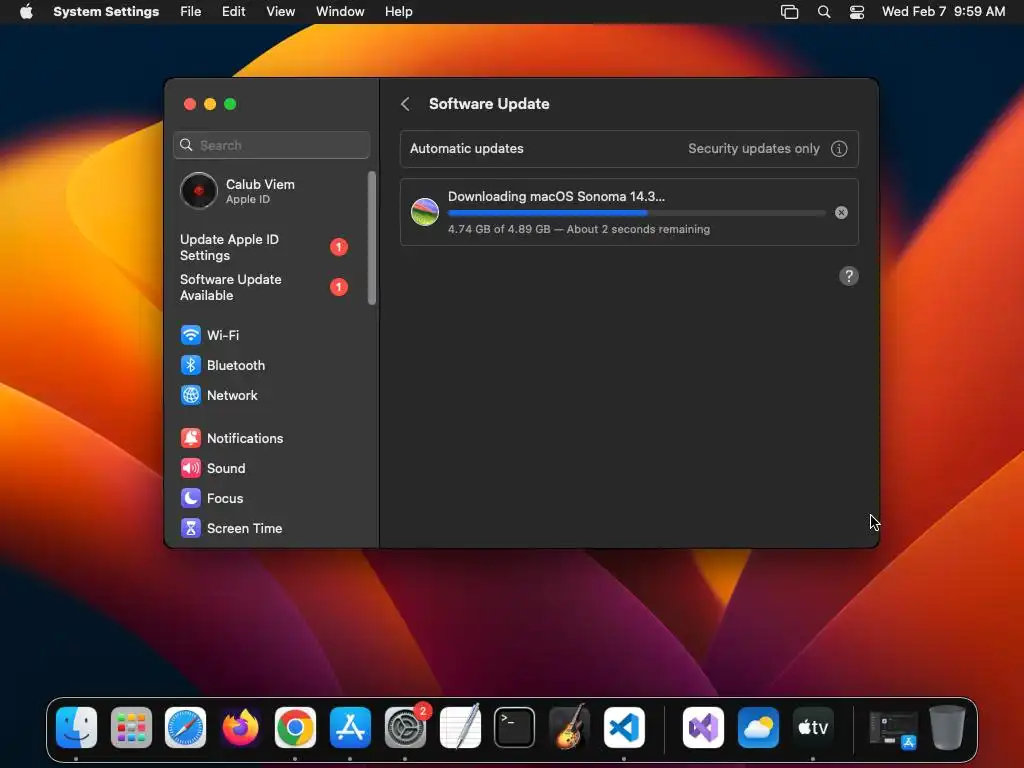Open Visual Studio from the Dock

(703, 727)
